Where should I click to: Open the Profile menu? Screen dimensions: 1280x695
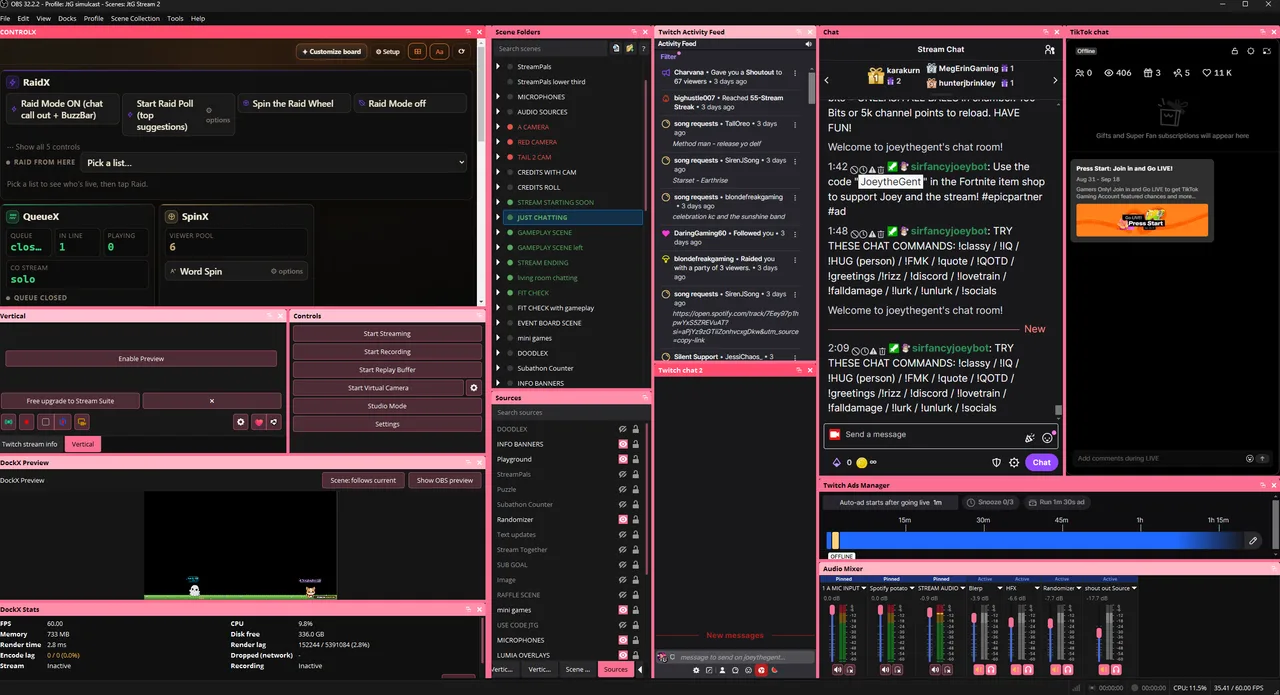coord(94,18)
